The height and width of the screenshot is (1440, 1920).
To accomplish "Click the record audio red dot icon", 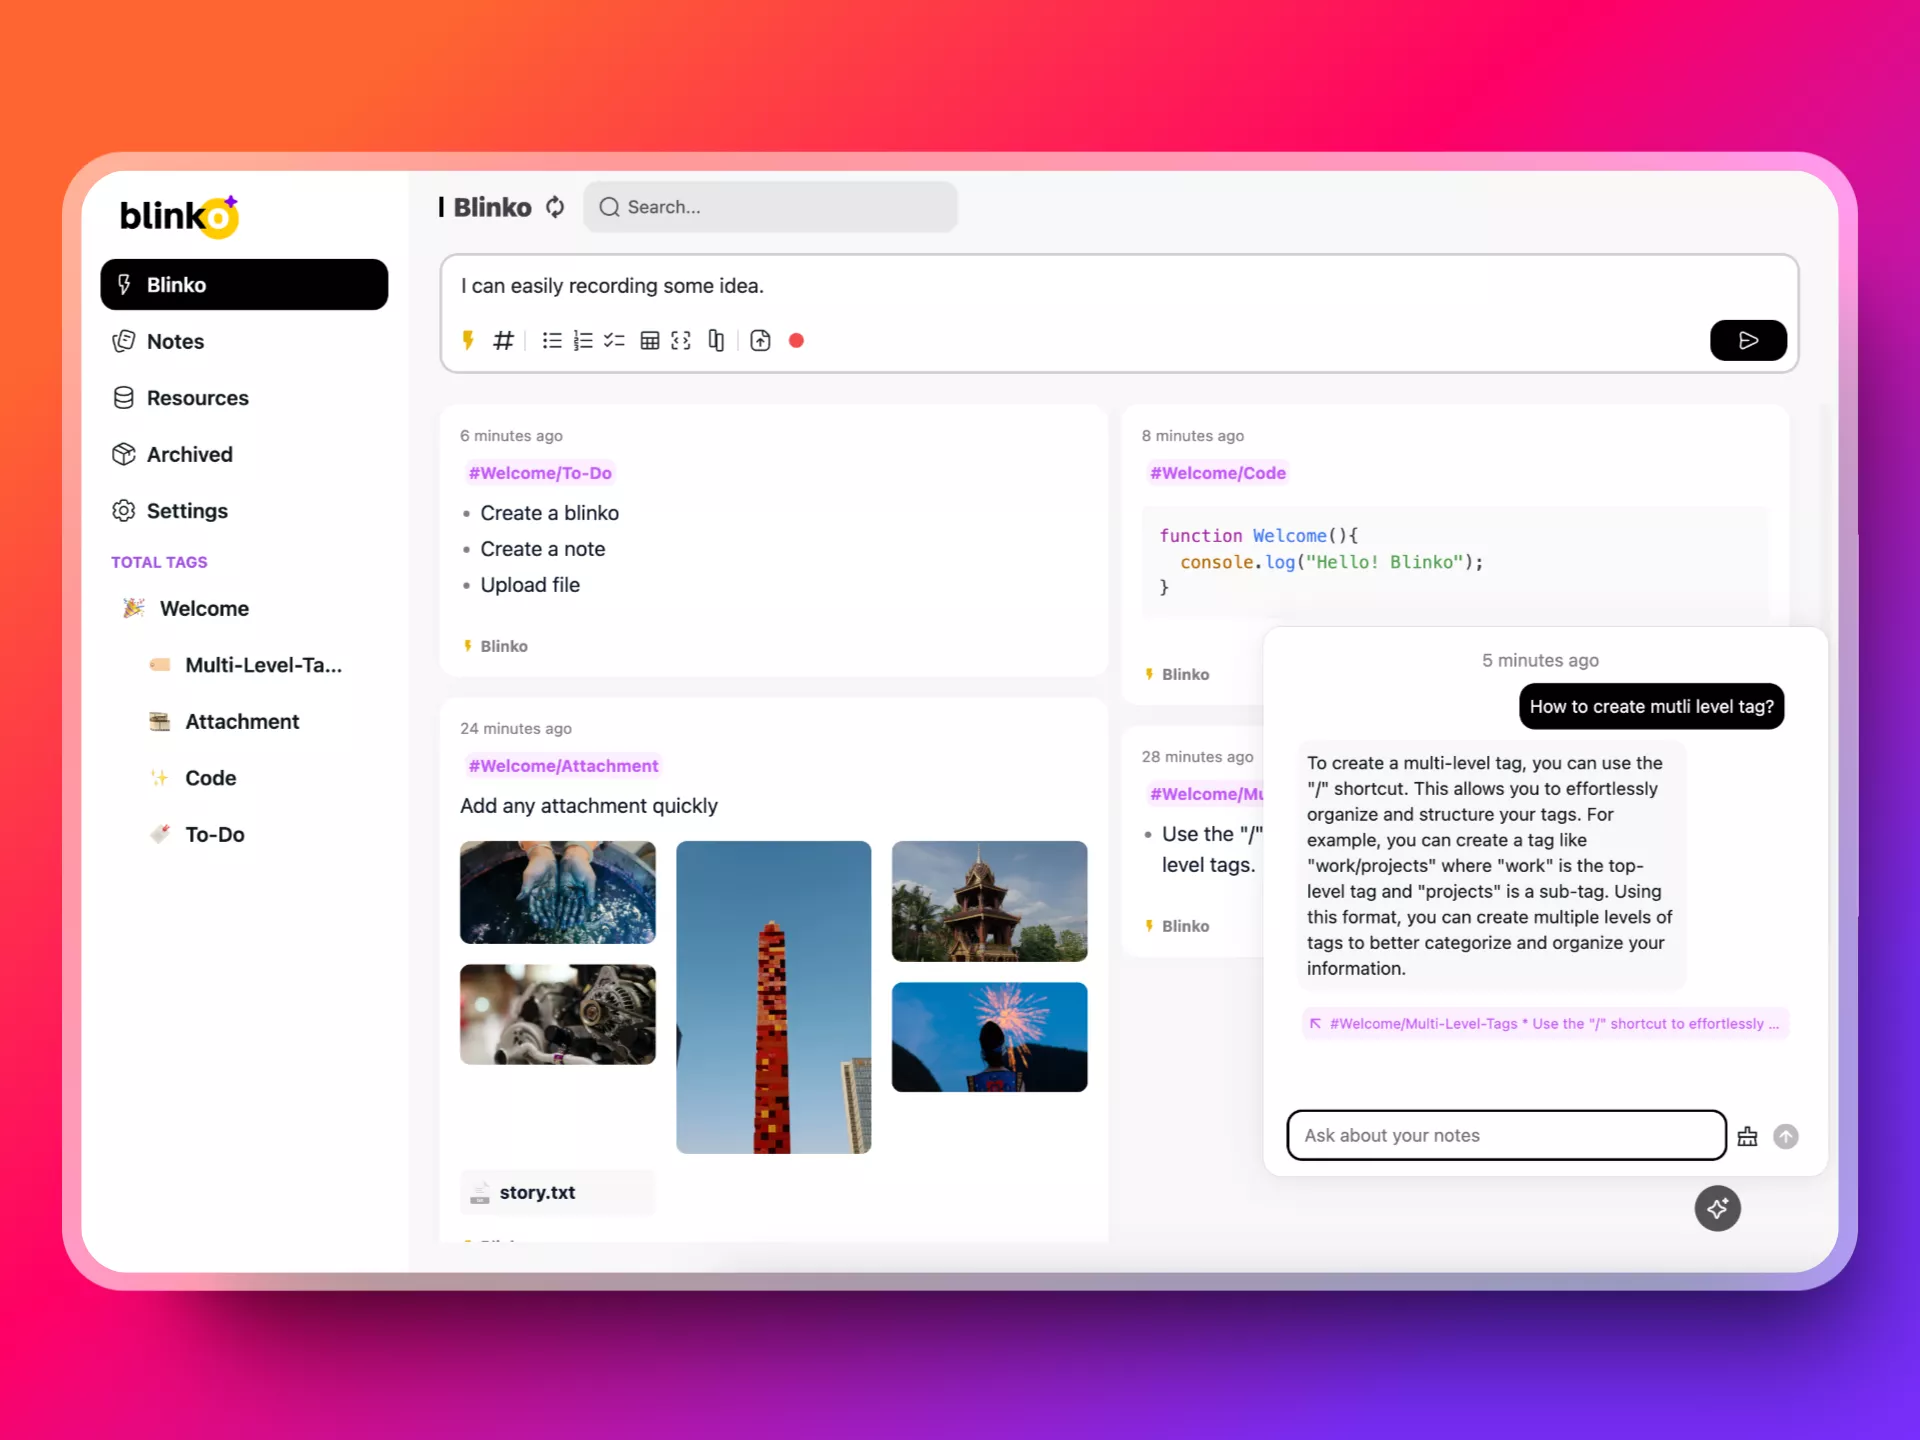I will point(797,340).
